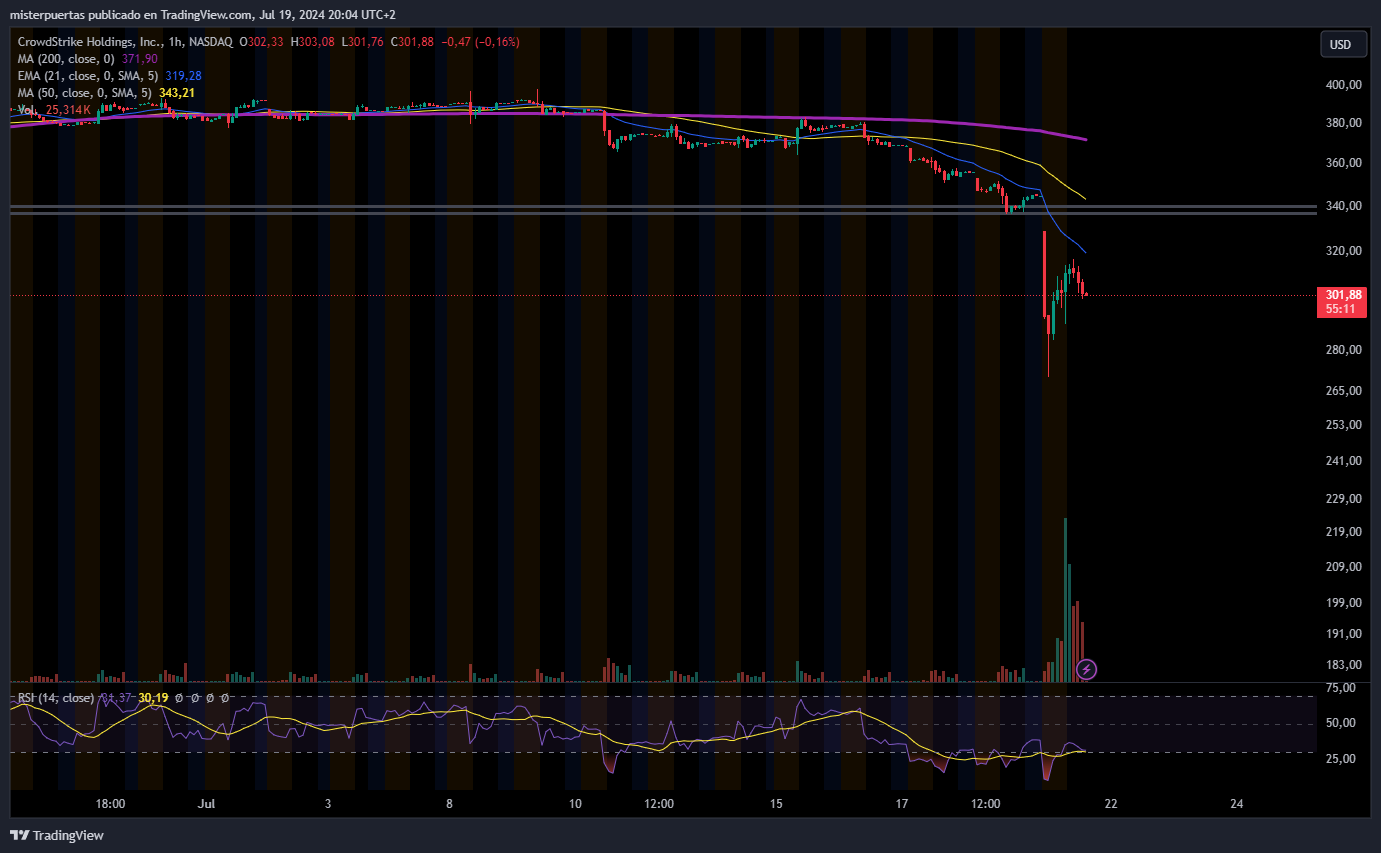
Task: Click the RSI value 30,19
Action: (153, 698)
